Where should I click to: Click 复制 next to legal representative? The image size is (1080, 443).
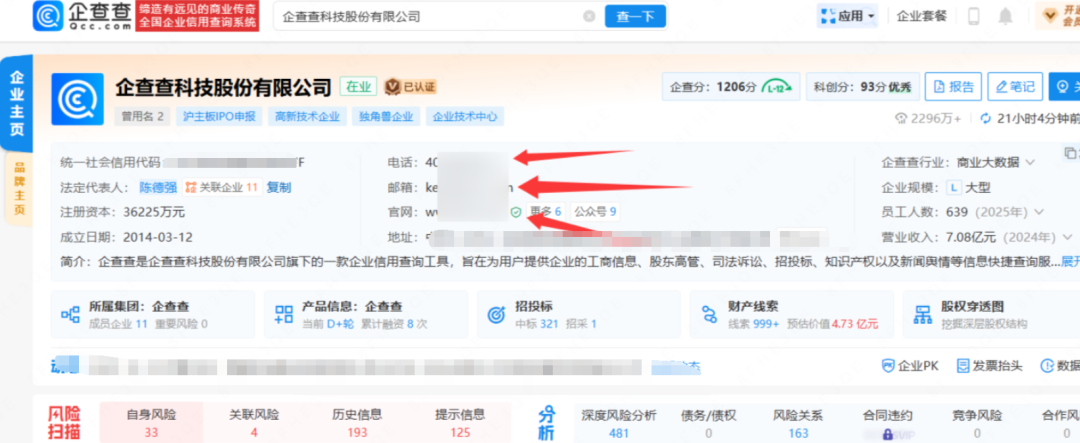pos(279,187)
